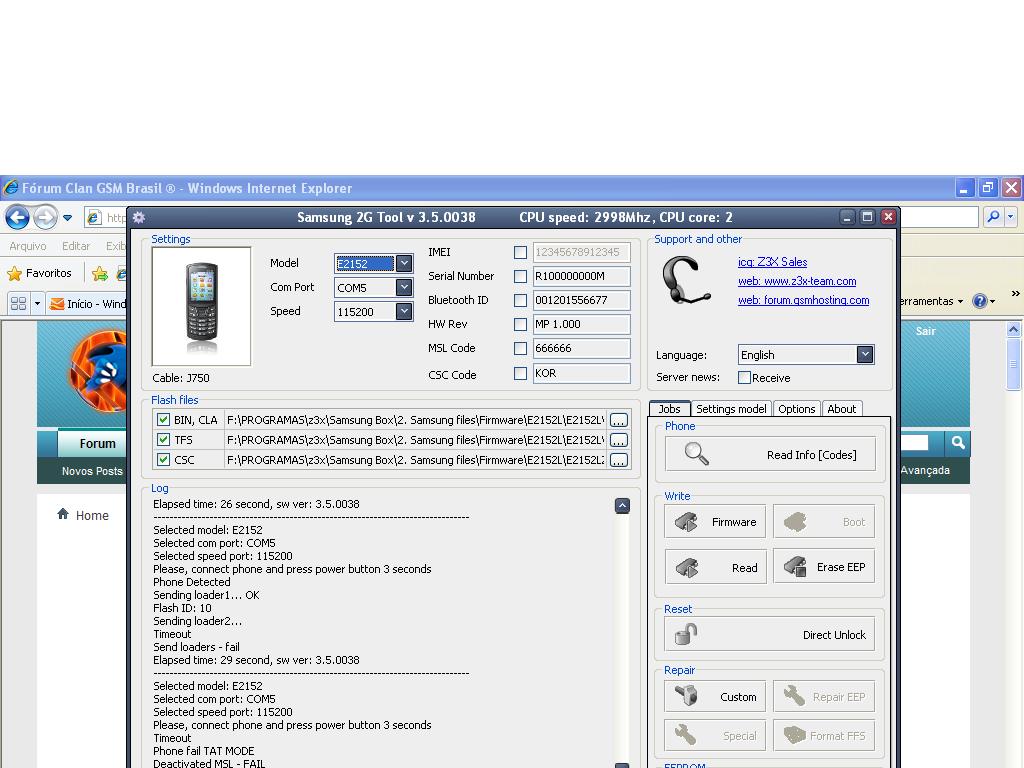This screenshot has width=1024, height=768.
Task: Click the gear icon in Samsung Tool title bar
Action: tap(138, 217)
